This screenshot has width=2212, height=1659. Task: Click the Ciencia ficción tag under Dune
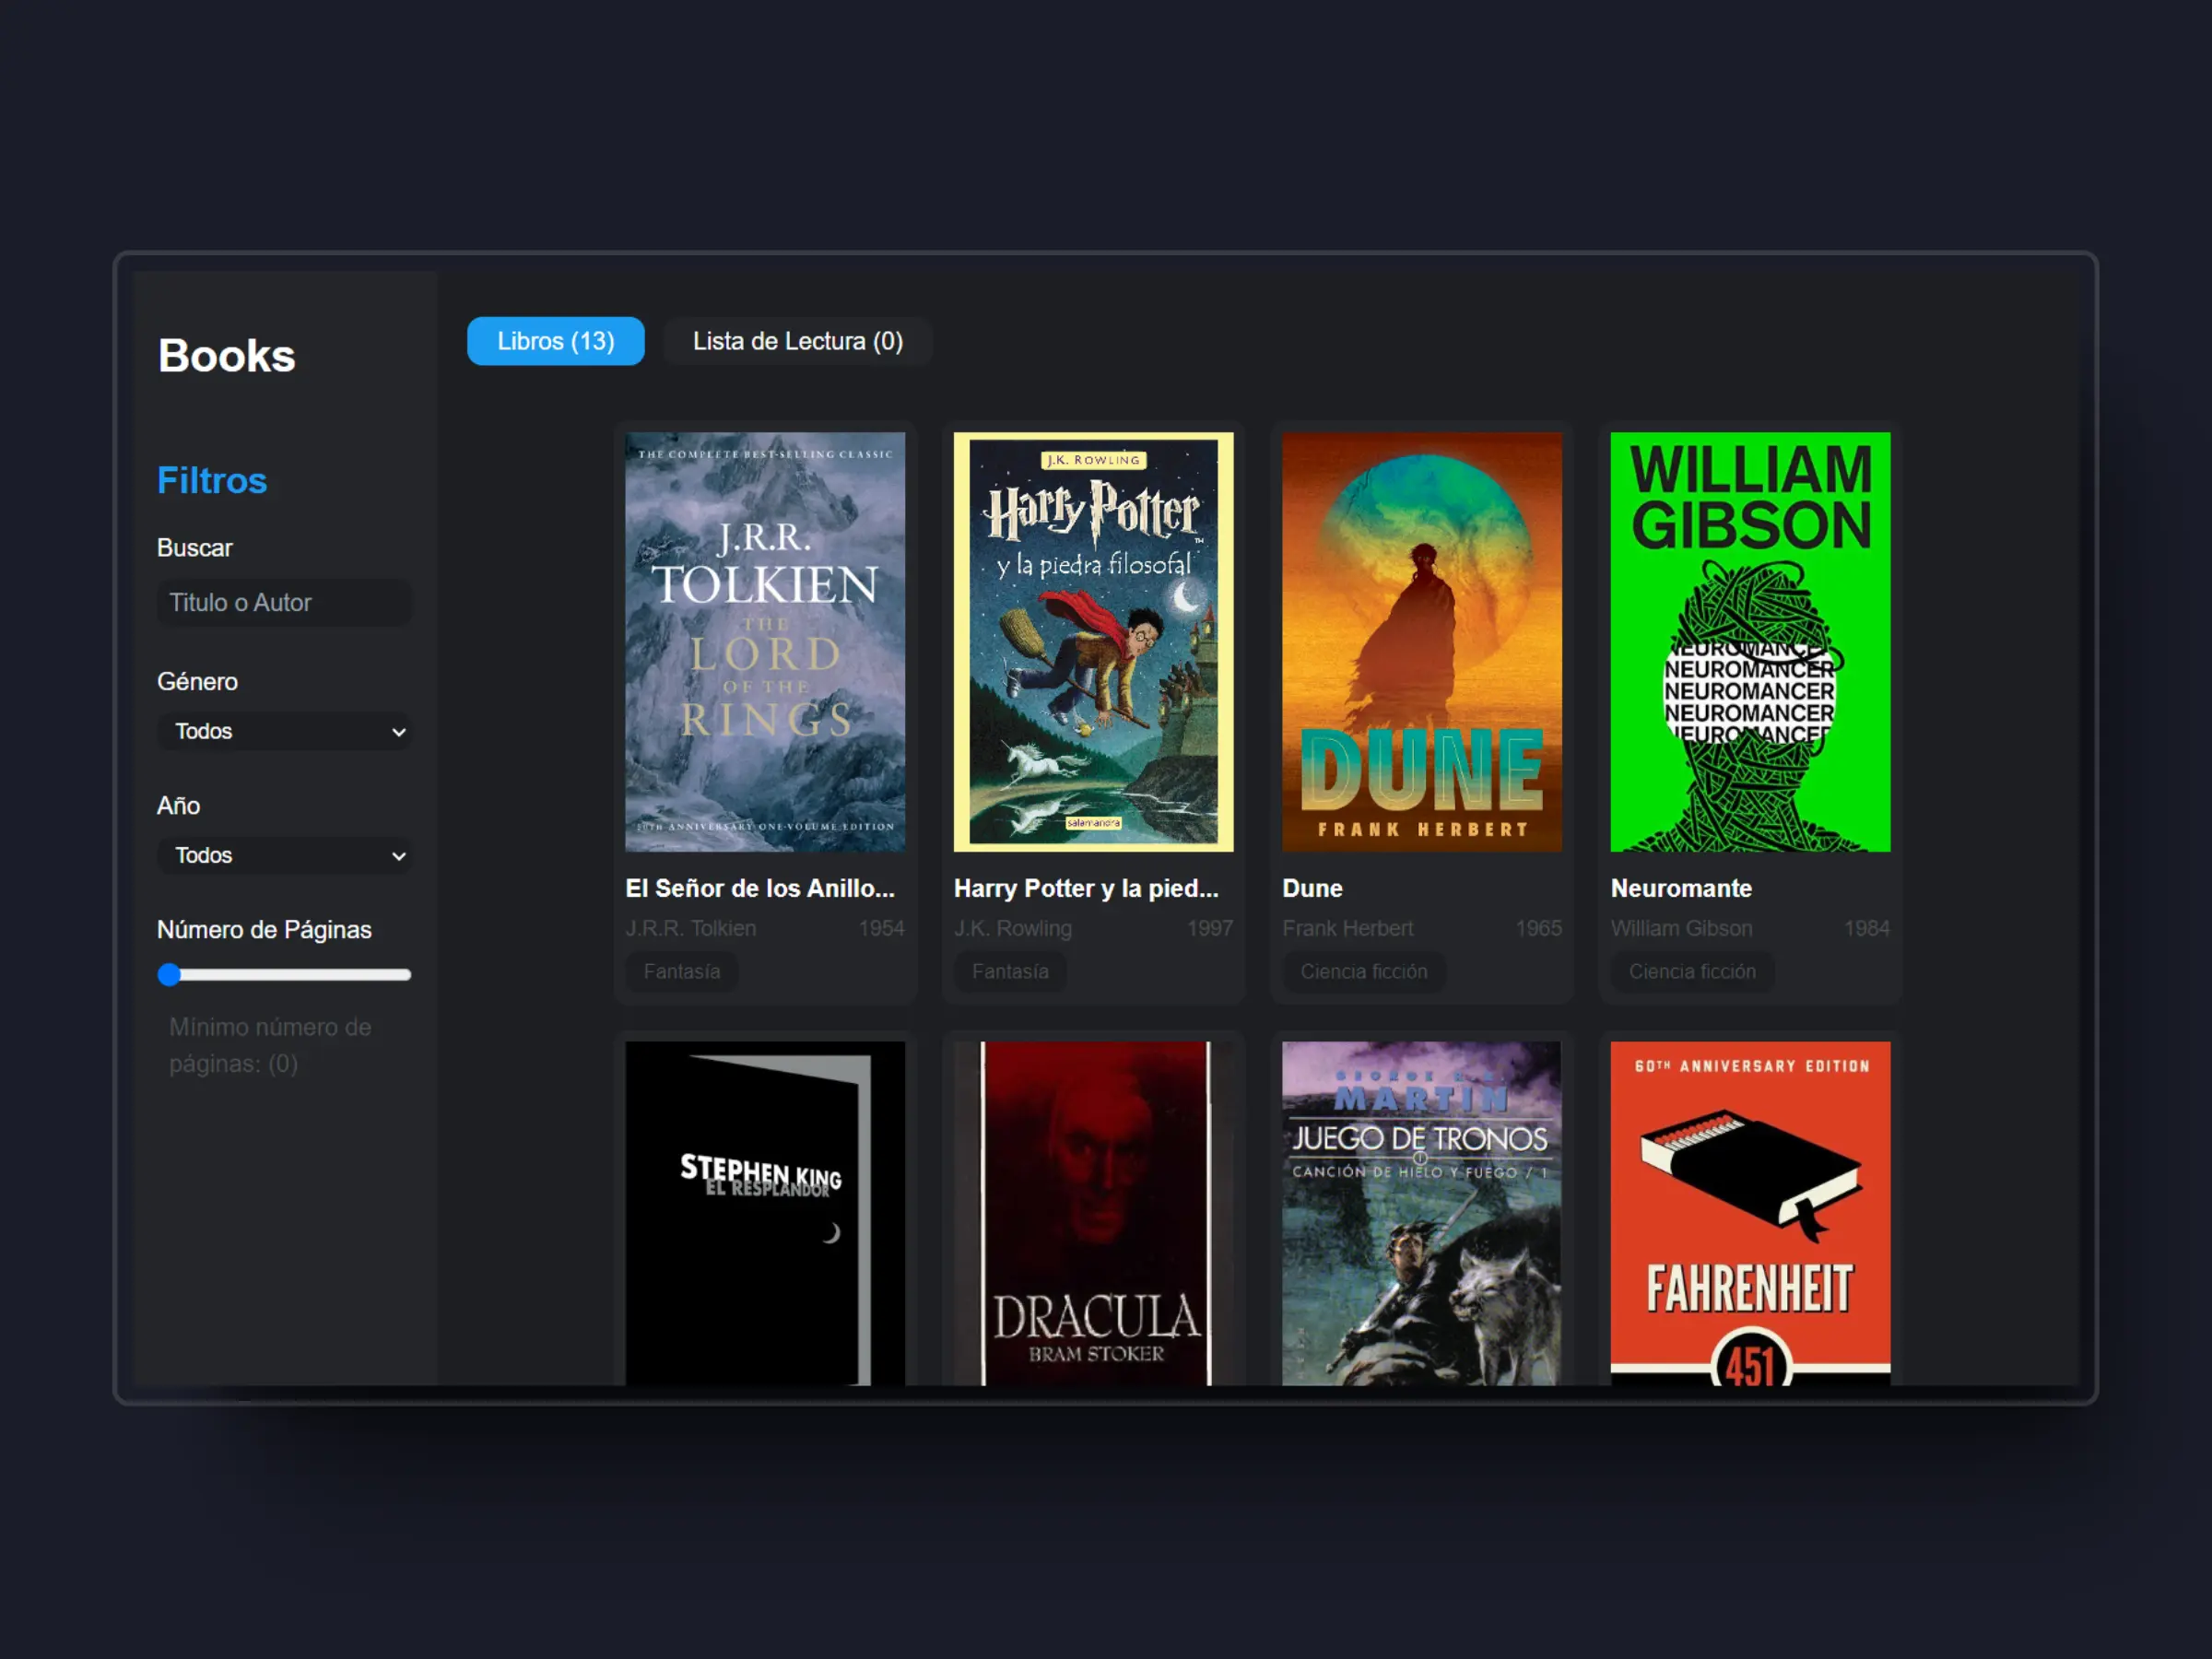(1364, 971)
